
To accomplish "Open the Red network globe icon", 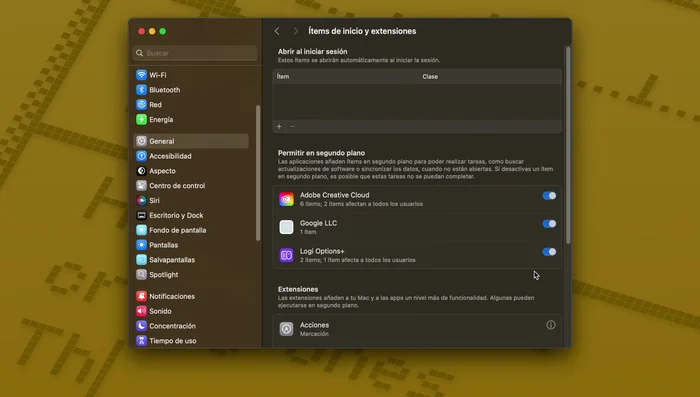I will pyautogui.click(x=142, y=104).
